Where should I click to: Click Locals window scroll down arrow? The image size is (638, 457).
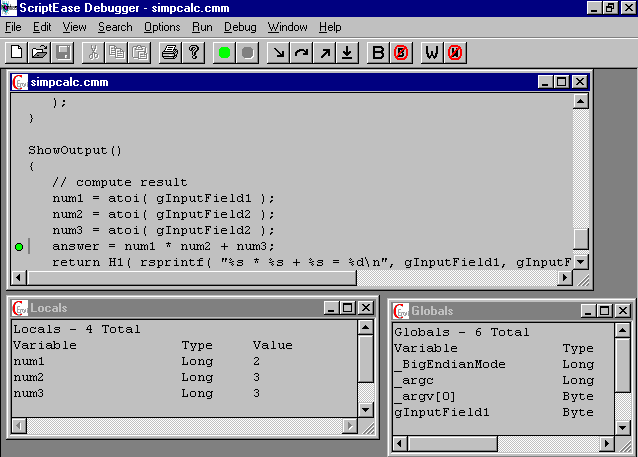click(366, 410)
